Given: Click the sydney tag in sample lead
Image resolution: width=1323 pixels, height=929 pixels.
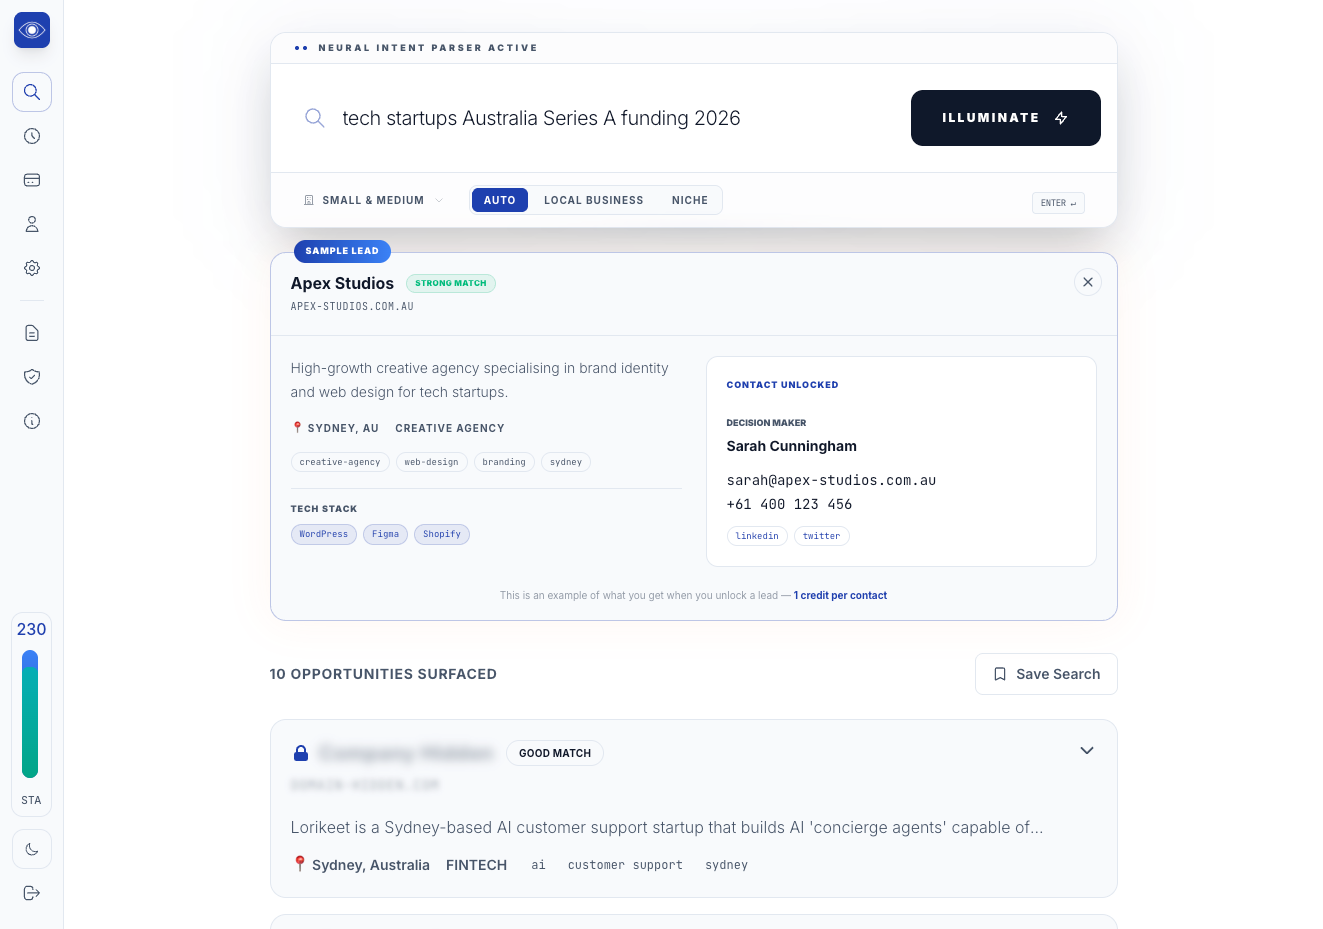Looking at the screenshot, I should (x=566, y=462).
